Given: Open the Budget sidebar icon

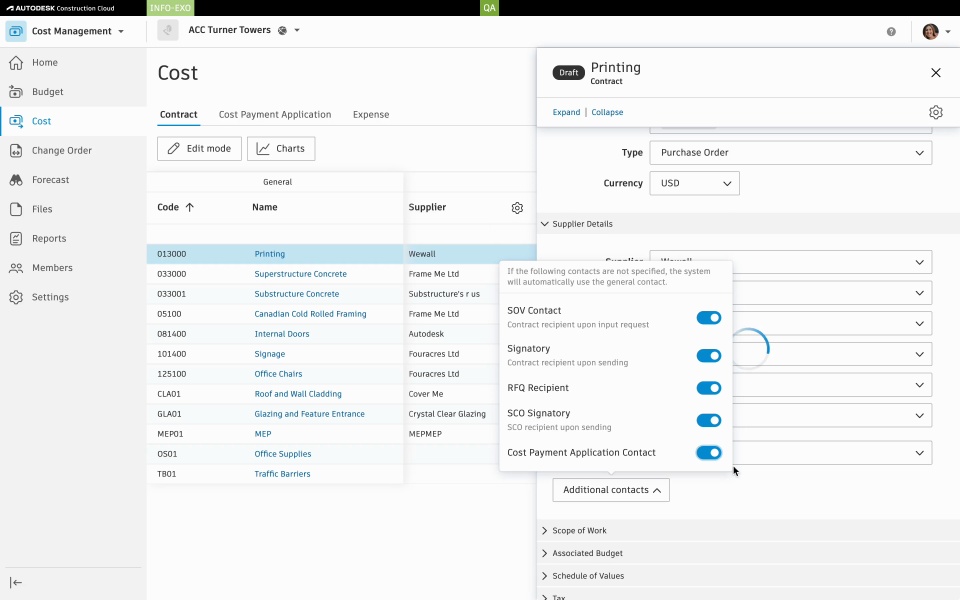Looking at the screenshot, I should pyautogui.click(x=16, y=92).
